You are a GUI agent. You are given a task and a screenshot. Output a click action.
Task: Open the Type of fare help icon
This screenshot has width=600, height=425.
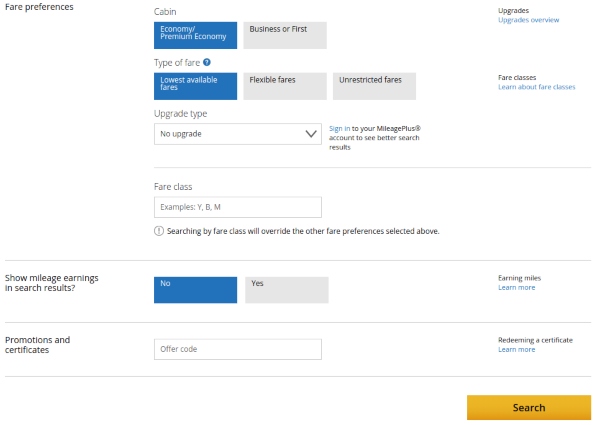pyautogui.click(x=207, y=62)
